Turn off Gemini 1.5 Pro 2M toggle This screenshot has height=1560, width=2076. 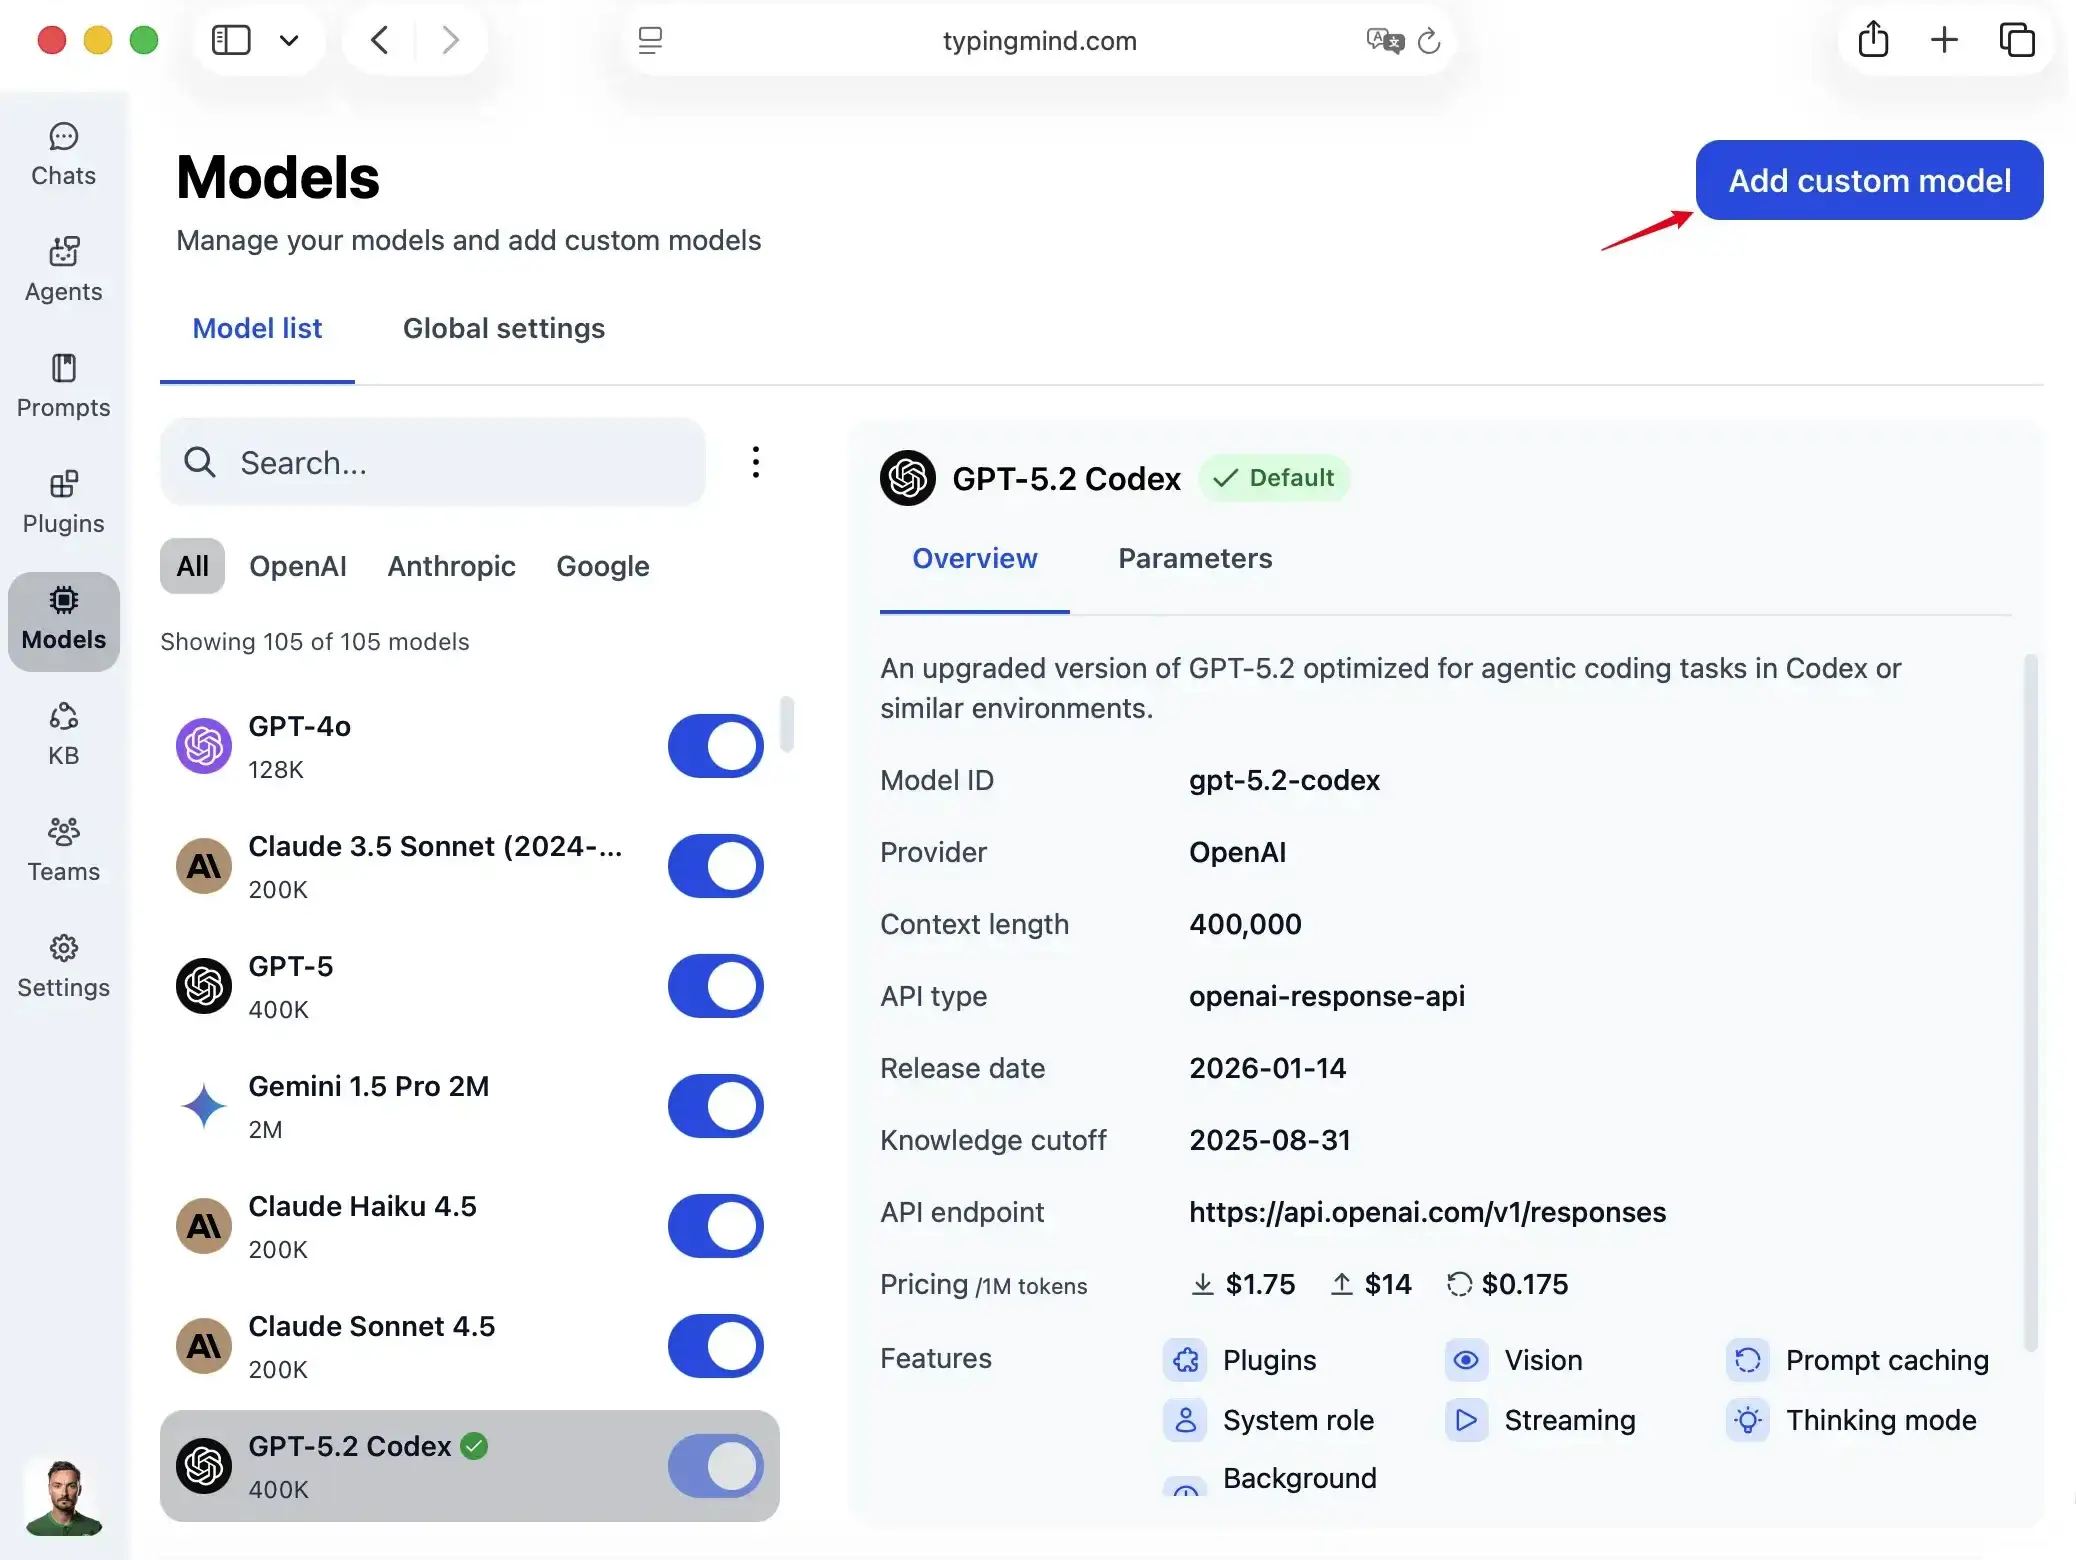coord(715,1106)
